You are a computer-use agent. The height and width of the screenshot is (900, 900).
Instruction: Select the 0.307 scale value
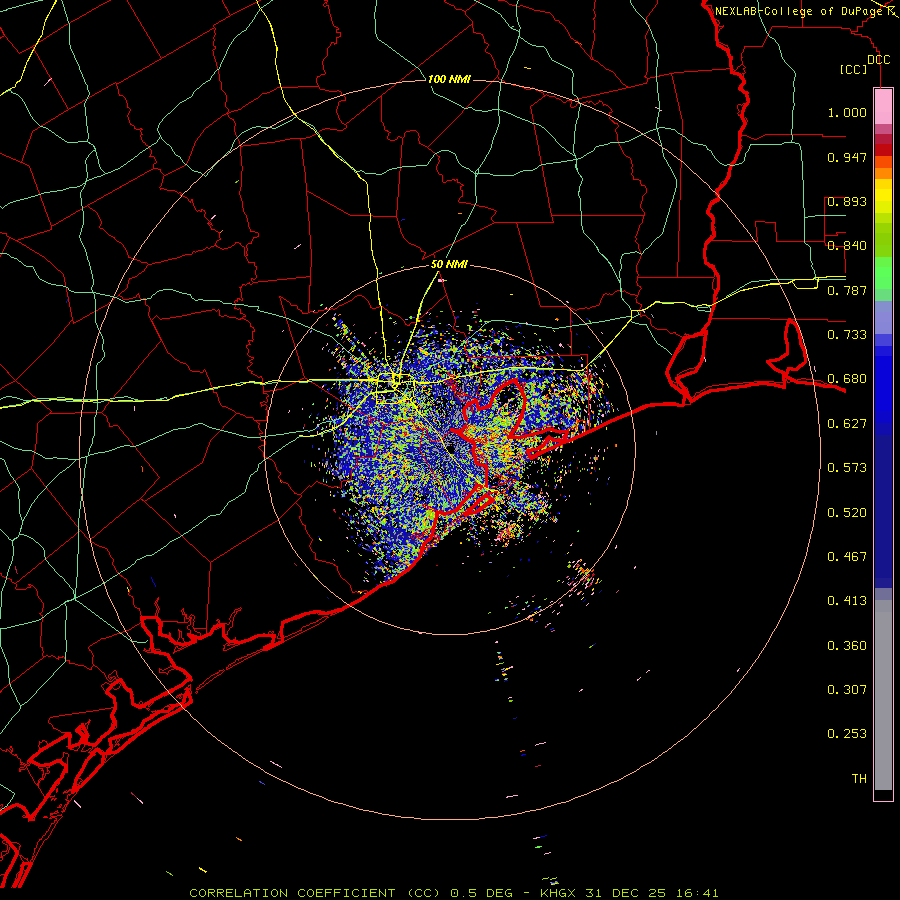(x=847, y=690)
